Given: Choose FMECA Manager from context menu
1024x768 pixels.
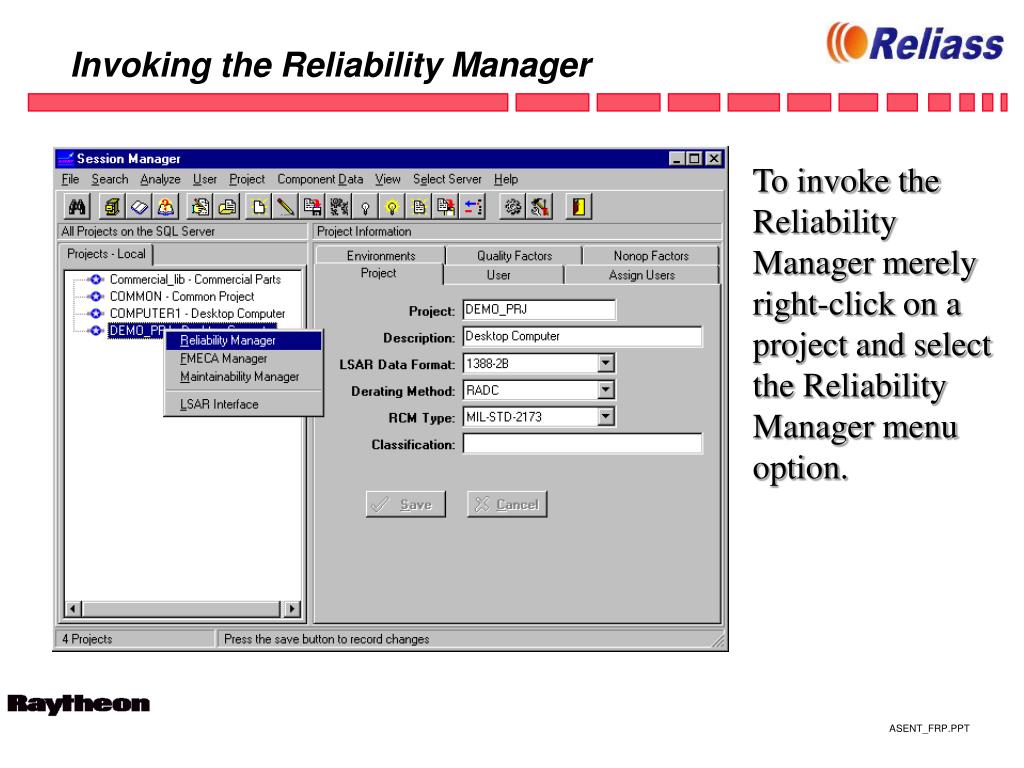Looking at the screenshot, I should click(243, 359).
